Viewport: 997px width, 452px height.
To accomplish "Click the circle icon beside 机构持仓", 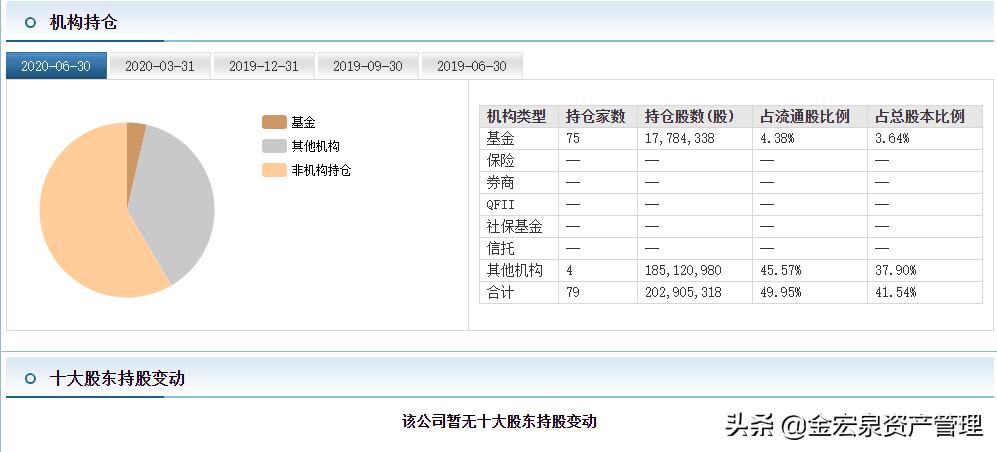I will pyautogui.click(x=31, y=23).
